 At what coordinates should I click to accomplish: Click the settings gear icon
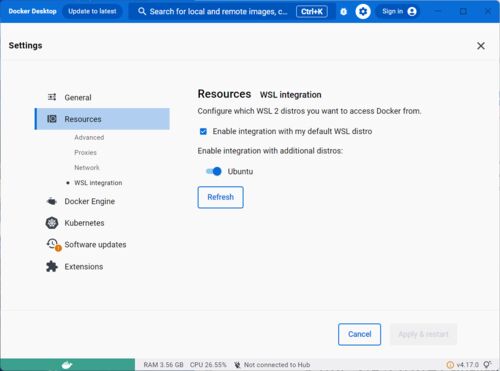363,12
